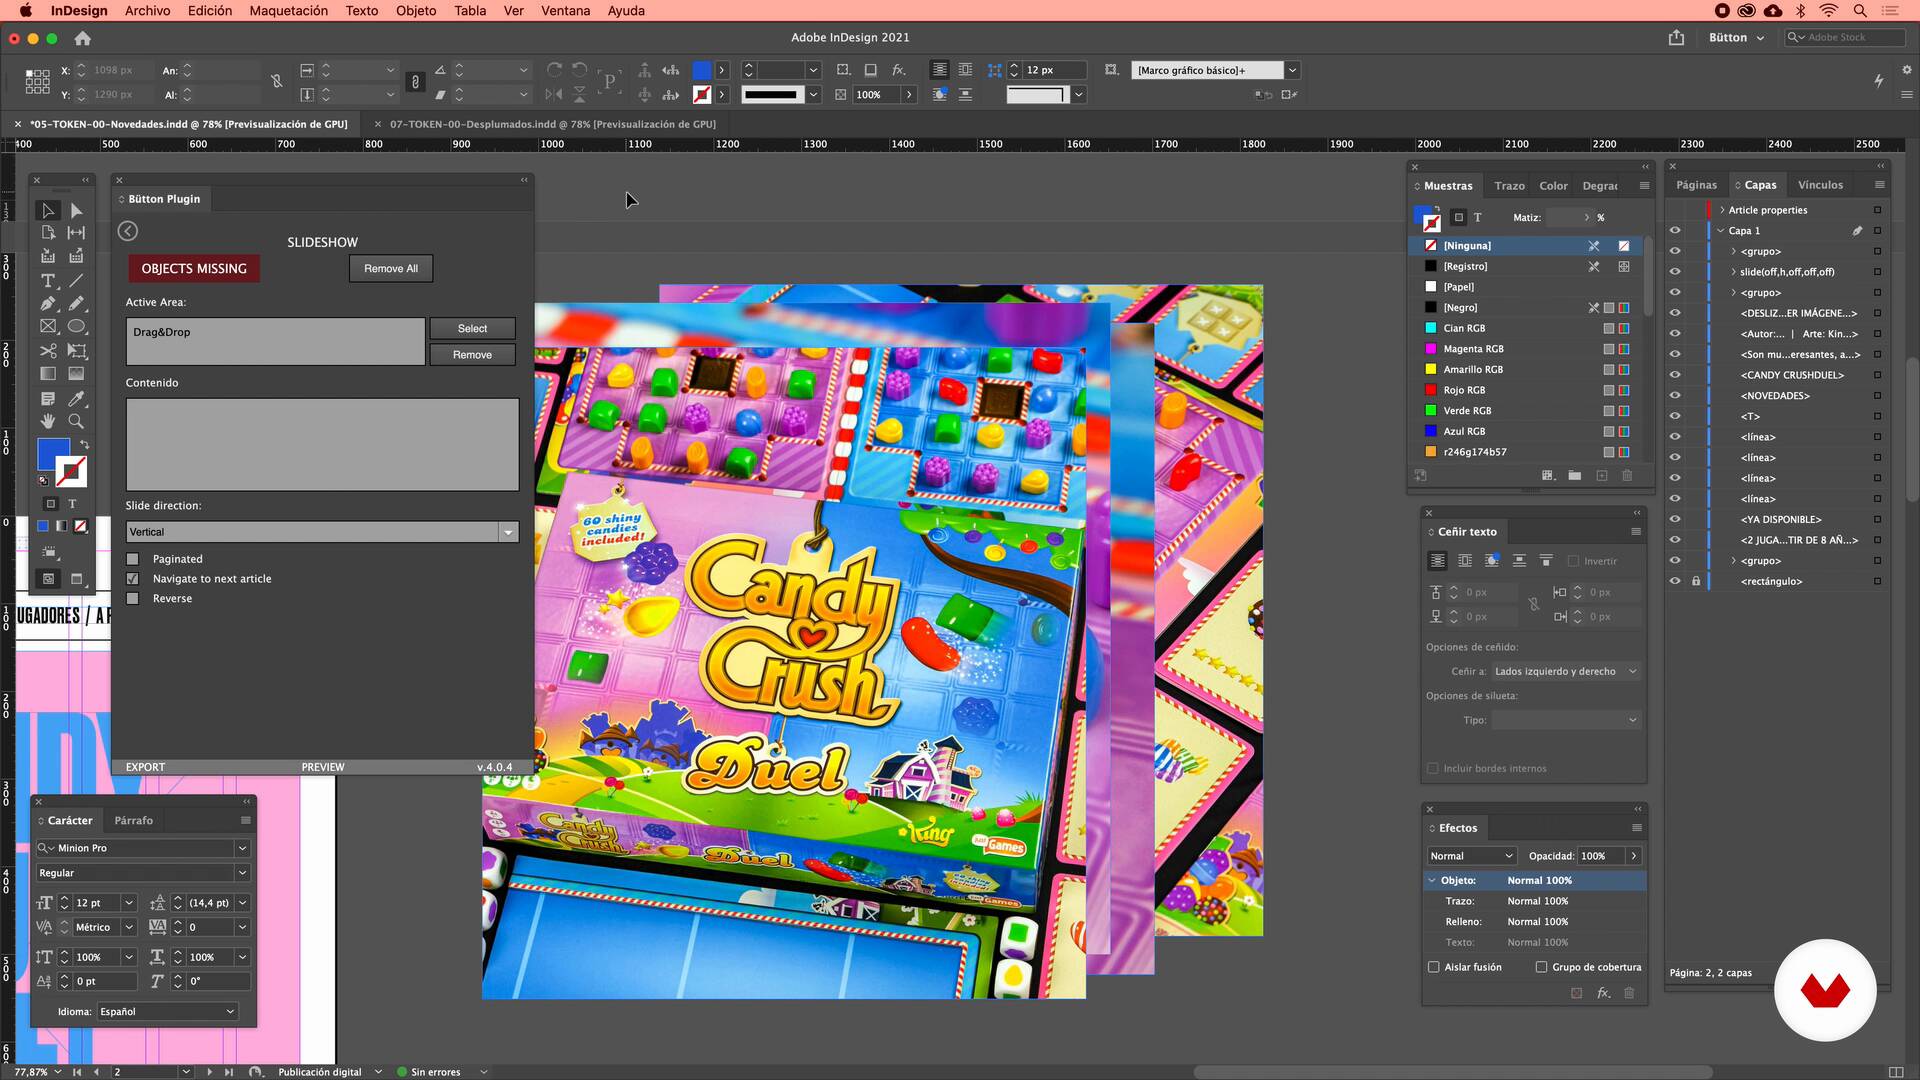The width and height of the screenshot is (1920, 1080).
Task: Click jump object wrap icon
Action: (1518, 561)
